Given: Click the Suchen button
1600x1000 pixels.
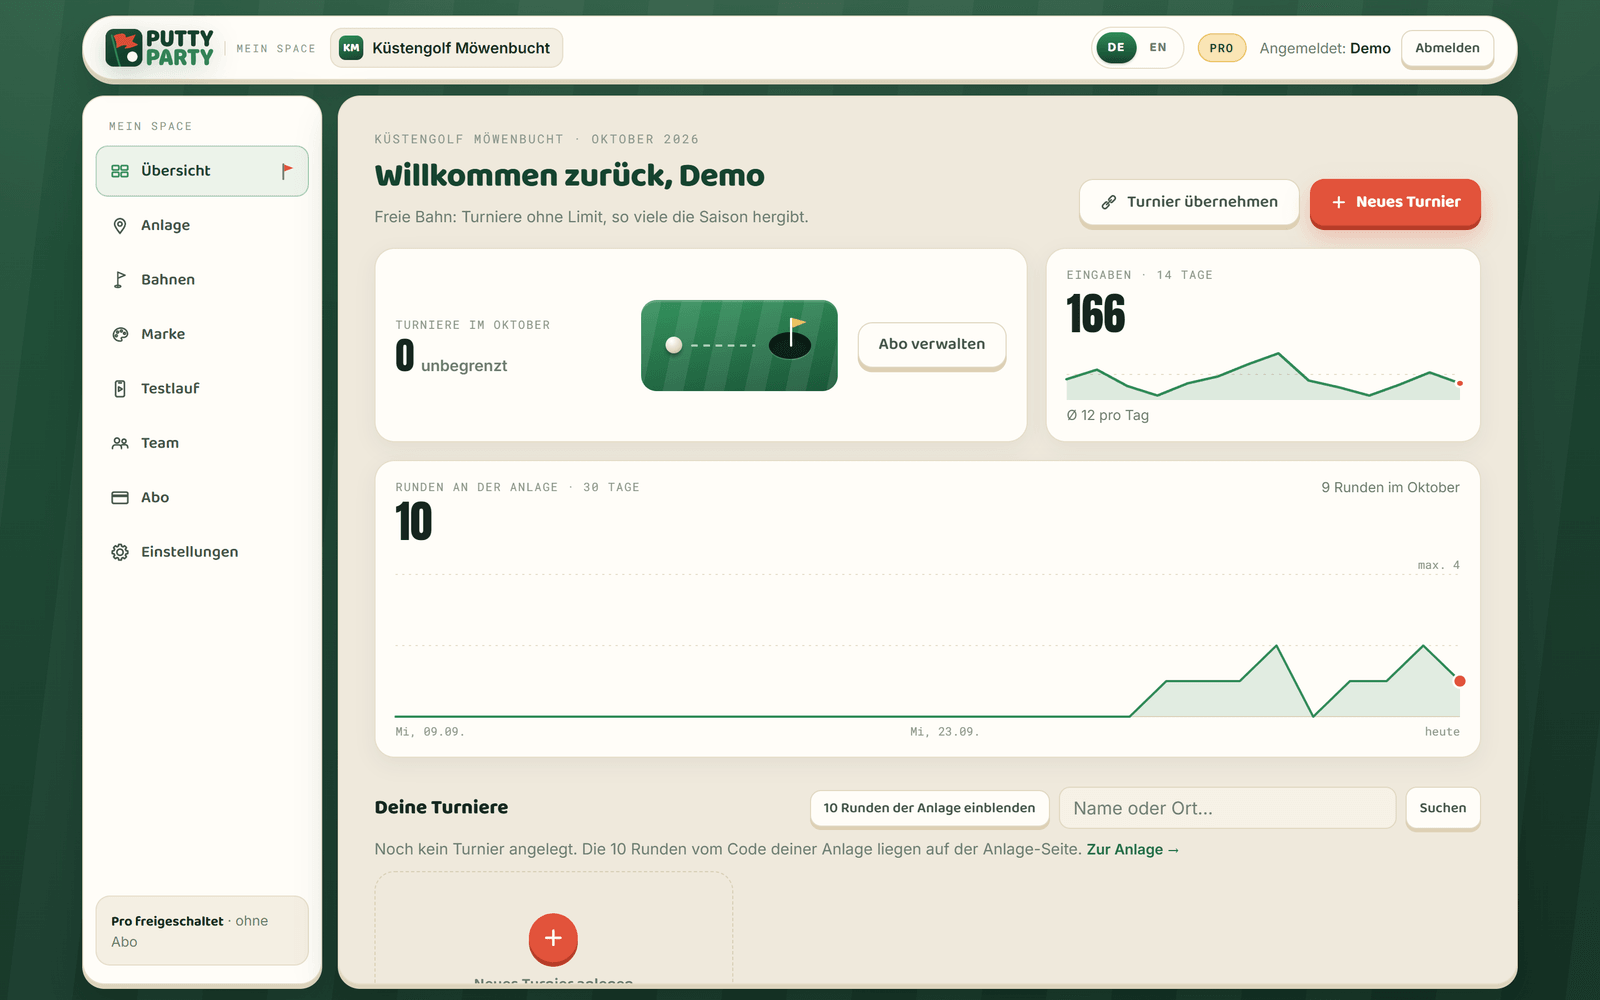Looking at the screenshot, I should tap(1443, 808).
